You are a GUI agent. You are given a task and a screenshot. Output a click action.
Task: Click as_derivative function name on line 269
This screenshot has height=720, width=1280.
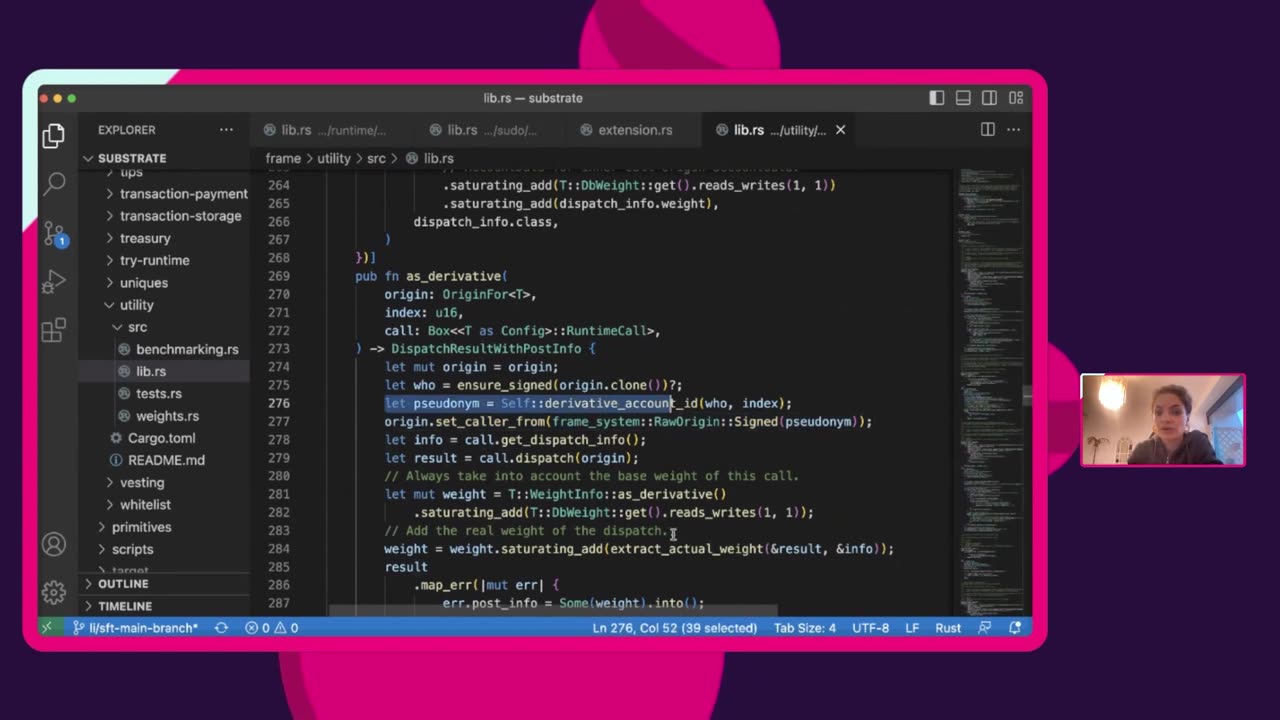(x=453, y=276)
